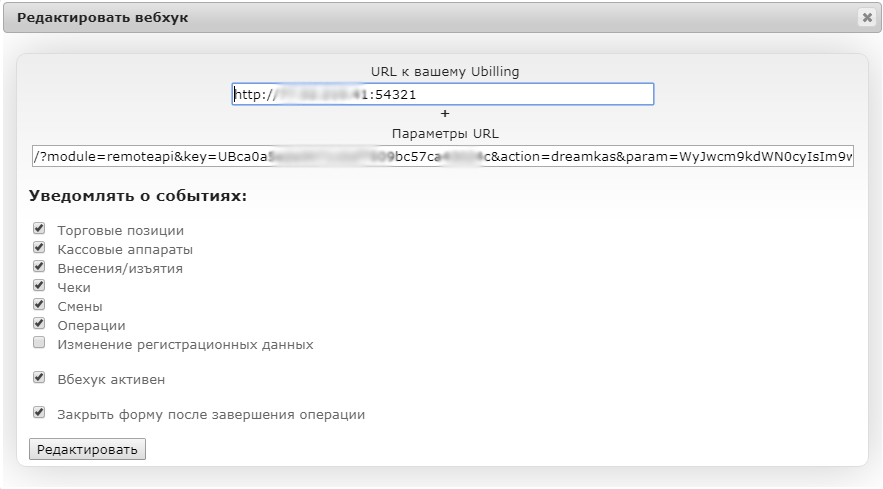Uncheck the Операции checkbox
Image resolution: width=883 pixels, height=489 pixels.
click(x=39, y=324)
